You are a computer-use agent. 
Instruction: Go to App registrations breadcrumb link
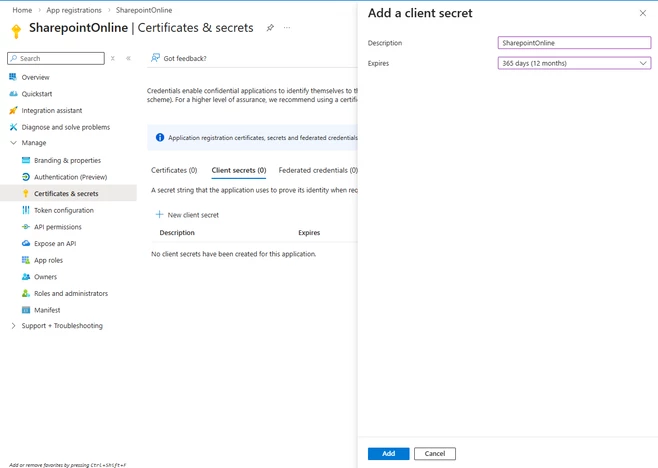[x=74, y=10]
